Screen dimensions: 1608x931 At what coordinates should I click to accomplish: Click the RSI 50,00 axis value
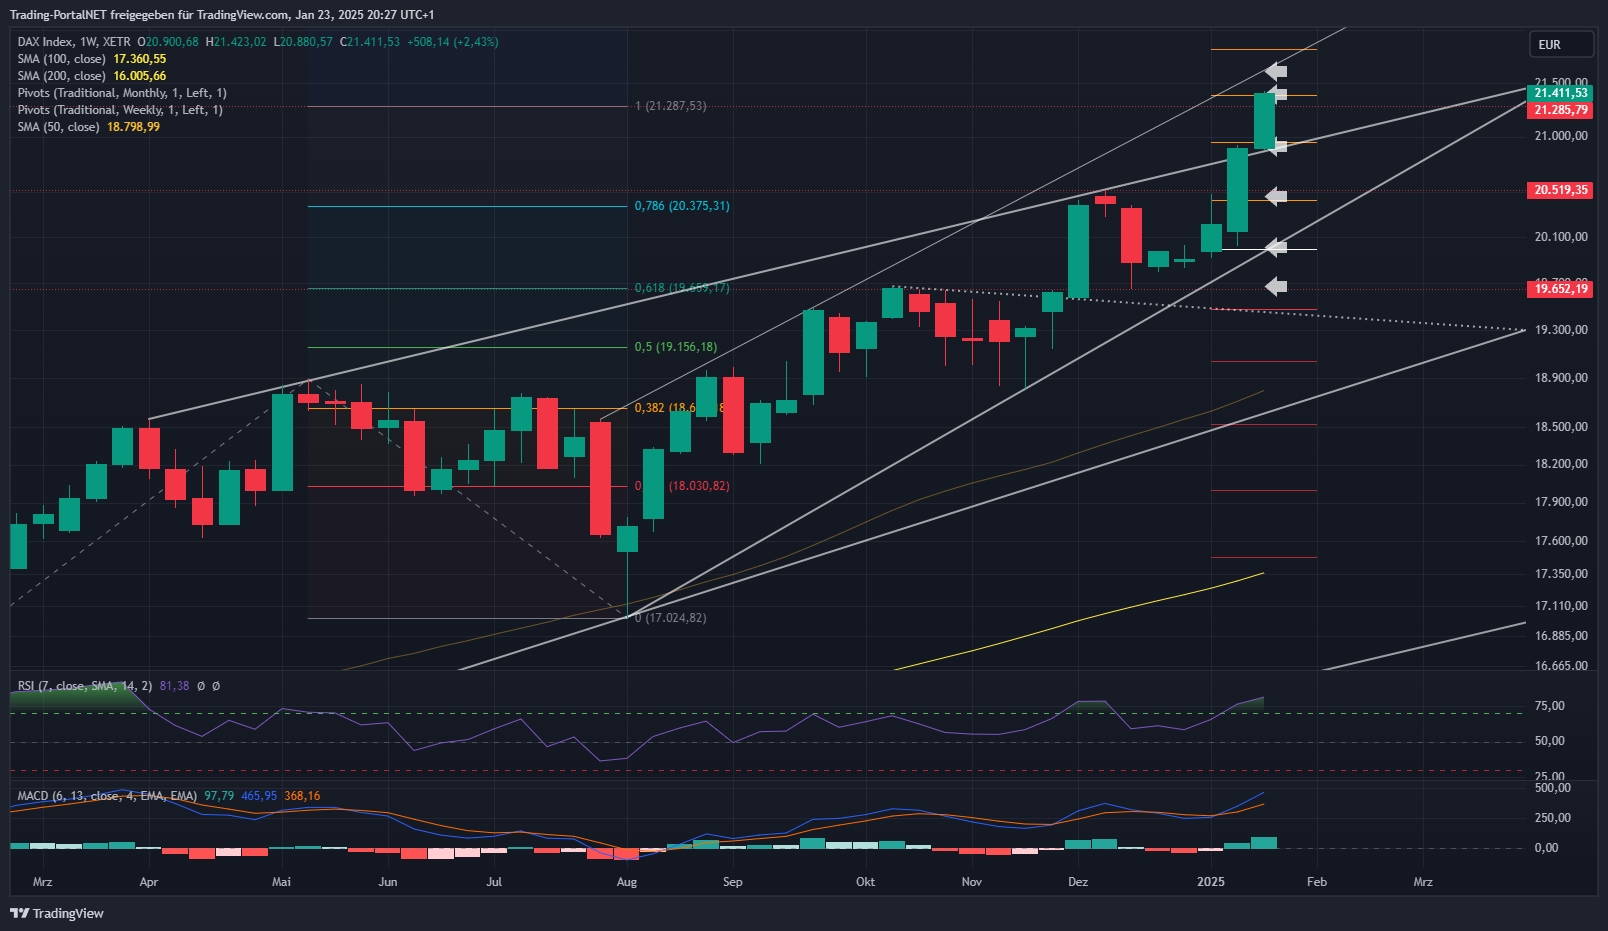pyautogui.click(x=1549, y=741)
